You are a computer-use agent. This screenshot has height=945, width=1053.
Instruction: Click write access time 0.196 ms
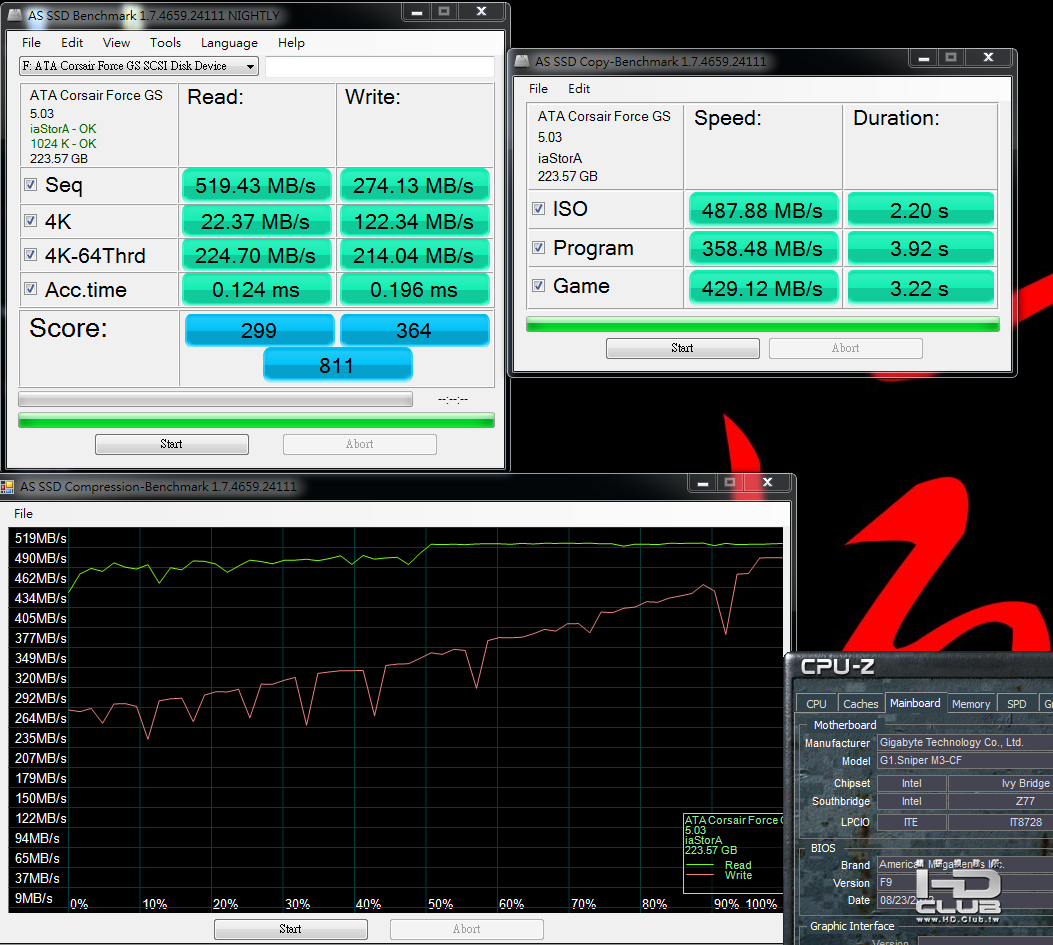[x=414, y=289]
